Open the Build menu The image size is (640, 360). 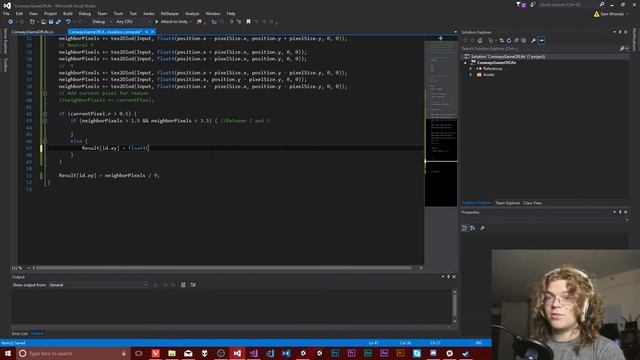[x=68, y=13]
